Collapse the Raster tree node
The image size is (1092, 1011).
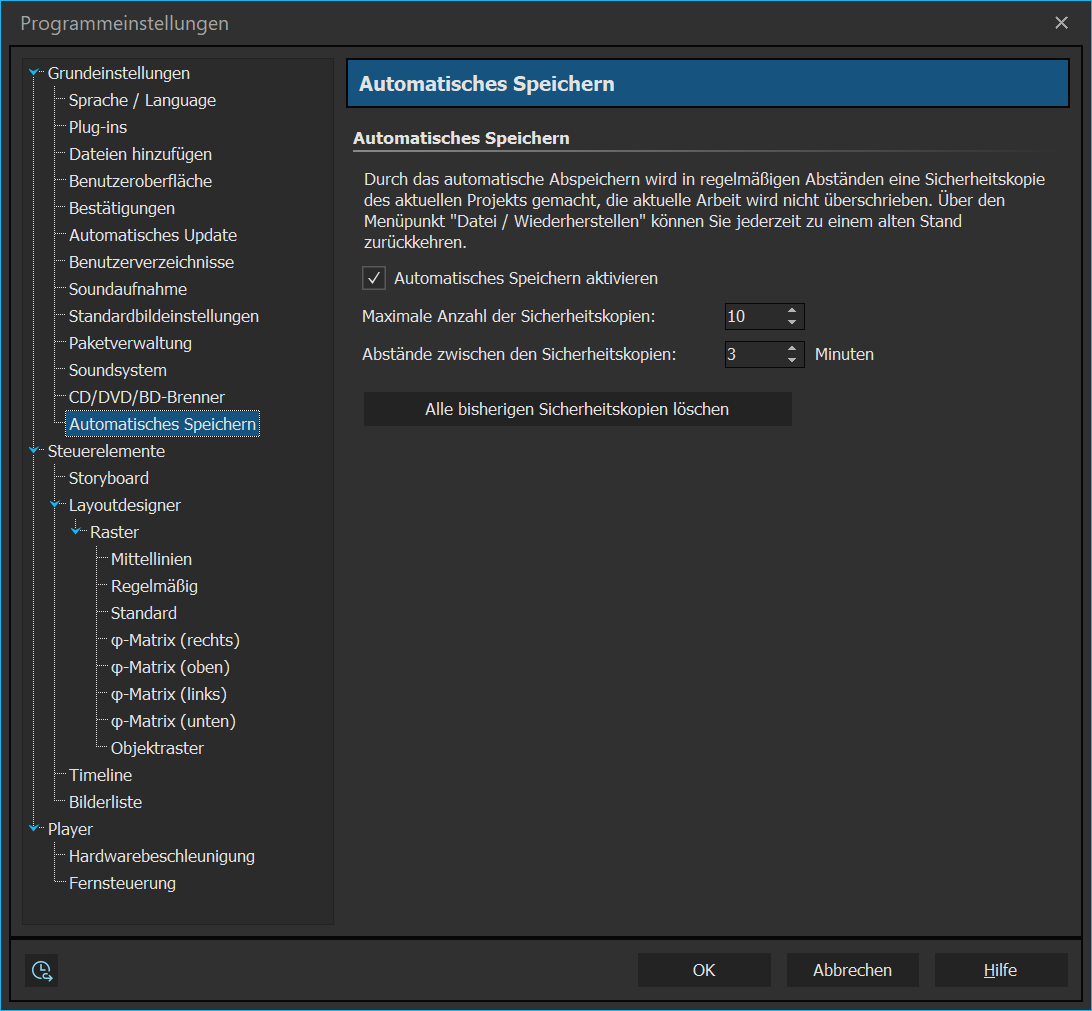(77, 531)
